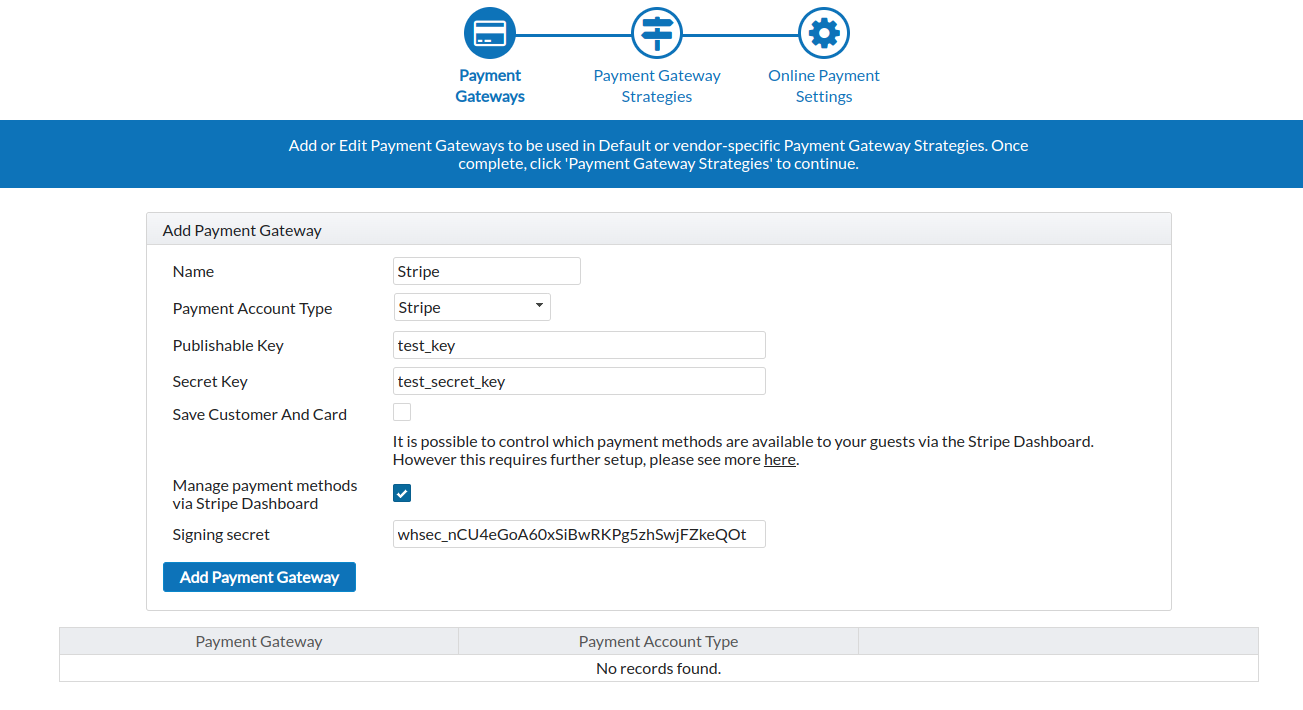This screenshot has width=1303, height=710.
Task: Click the Payment Account Type column header
Action: [x=658, y=641]
